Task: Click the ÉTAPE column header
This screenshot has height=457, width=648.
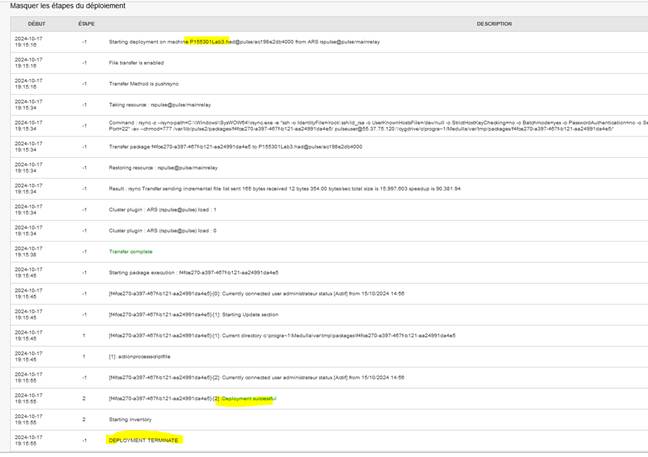Action: pyautogui.click(x=86, y=22)
